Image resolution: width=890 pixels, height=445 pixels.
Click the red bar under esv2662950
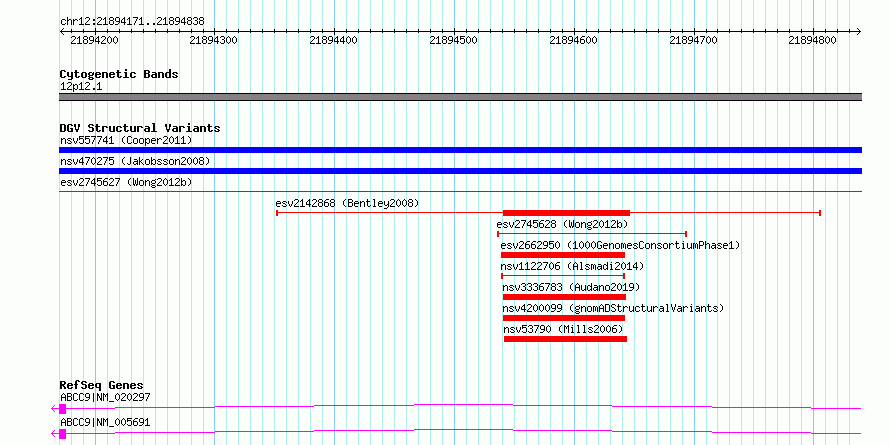[x=562, y=255]
